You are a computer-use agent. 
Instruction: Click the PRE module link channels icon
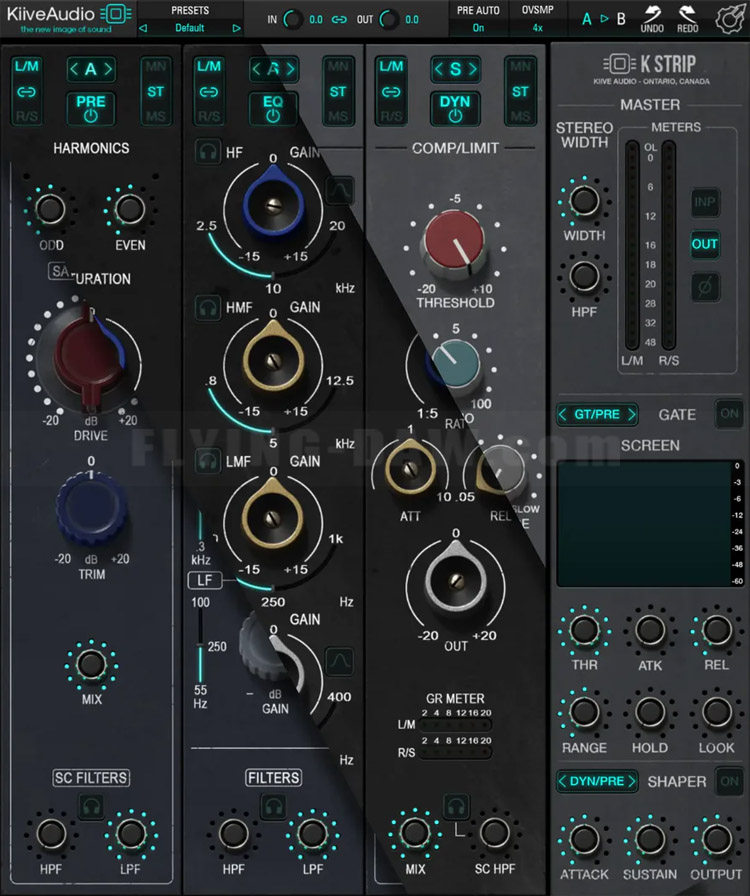click(26, 91)
